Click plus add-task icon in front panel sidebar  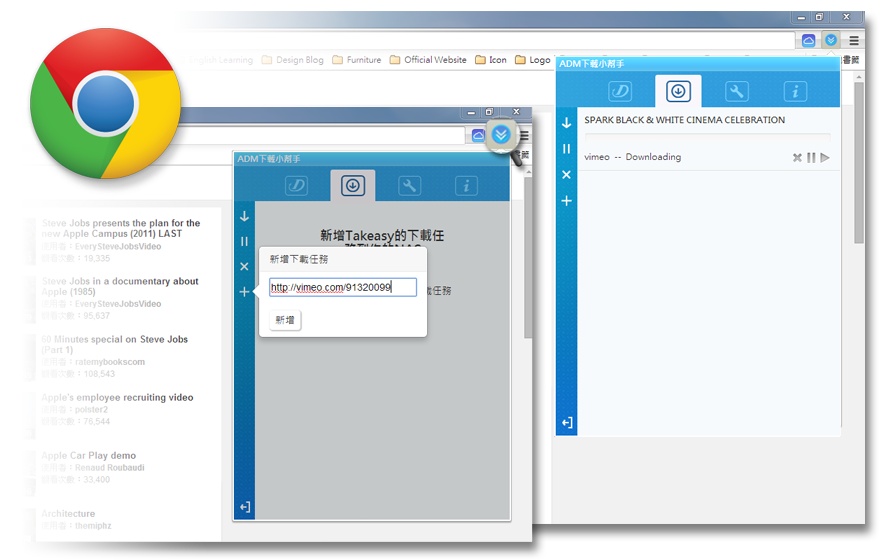pyautogui.click(x=244, y=292)
